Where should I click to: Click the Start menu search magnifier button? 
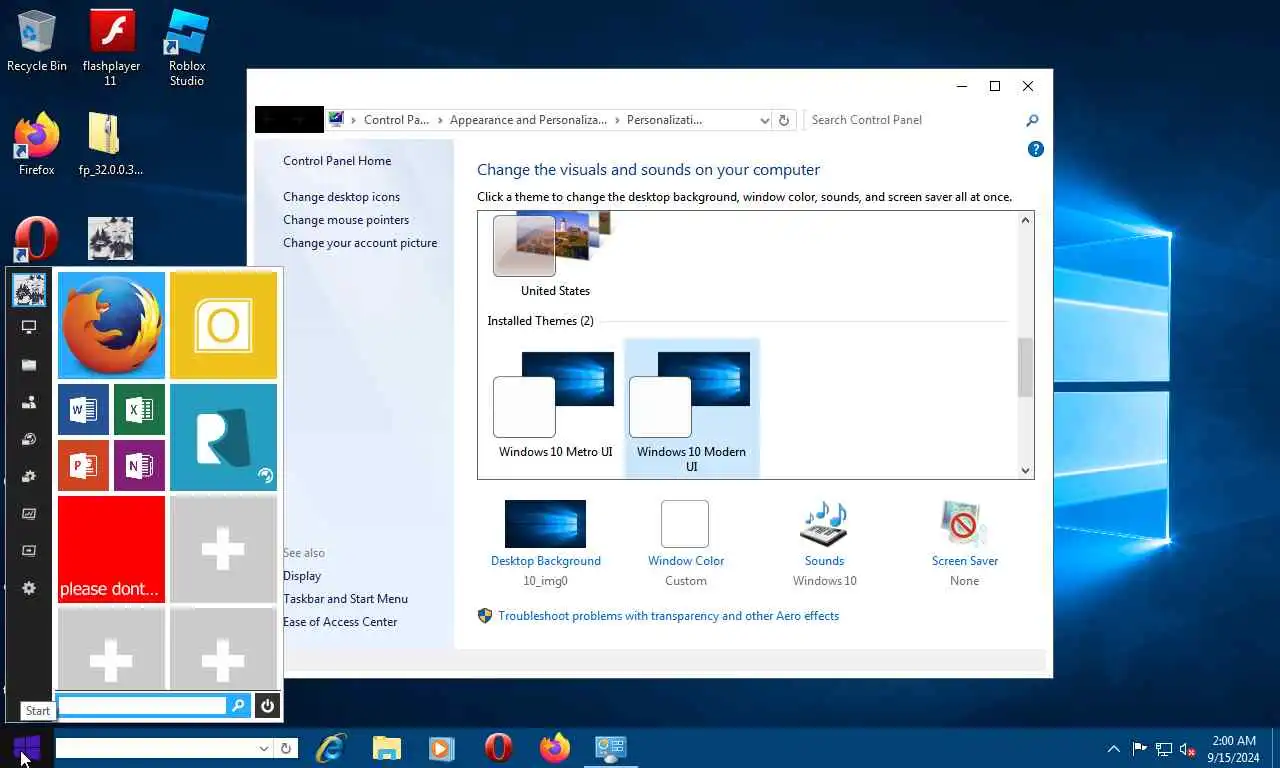pos(238,706)
